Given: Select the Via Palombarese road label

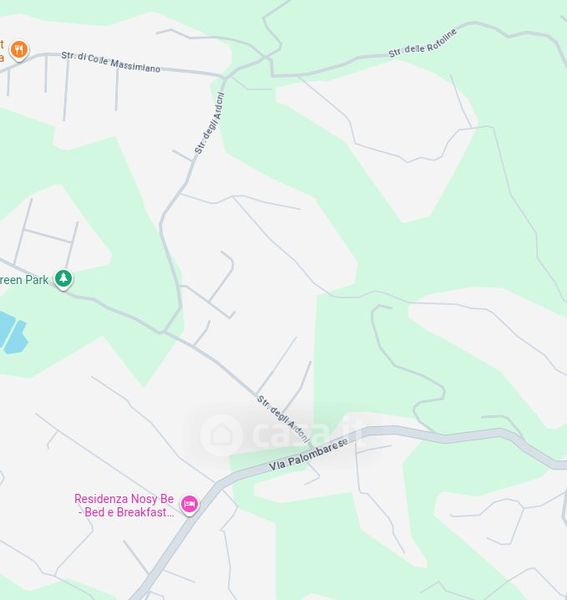Looking at the screenshot, I should 308,455.
